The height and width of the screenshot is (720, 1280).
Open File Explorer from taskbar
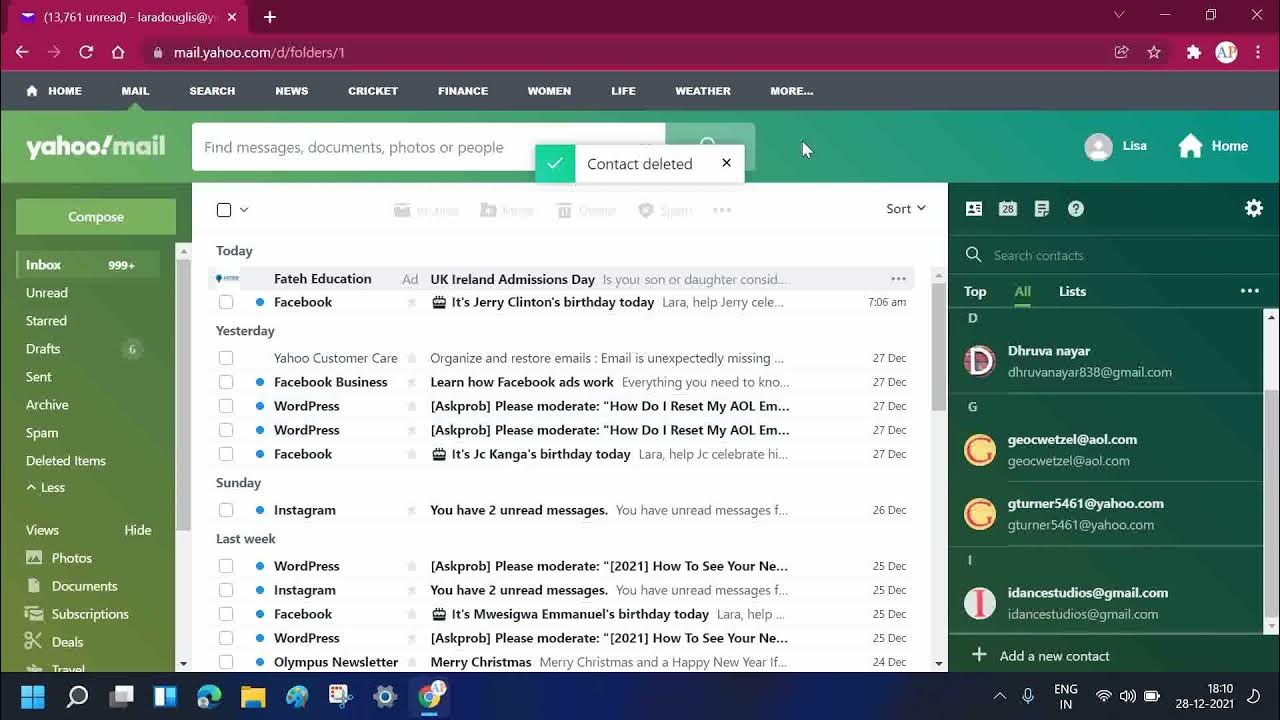click(253, 696)
